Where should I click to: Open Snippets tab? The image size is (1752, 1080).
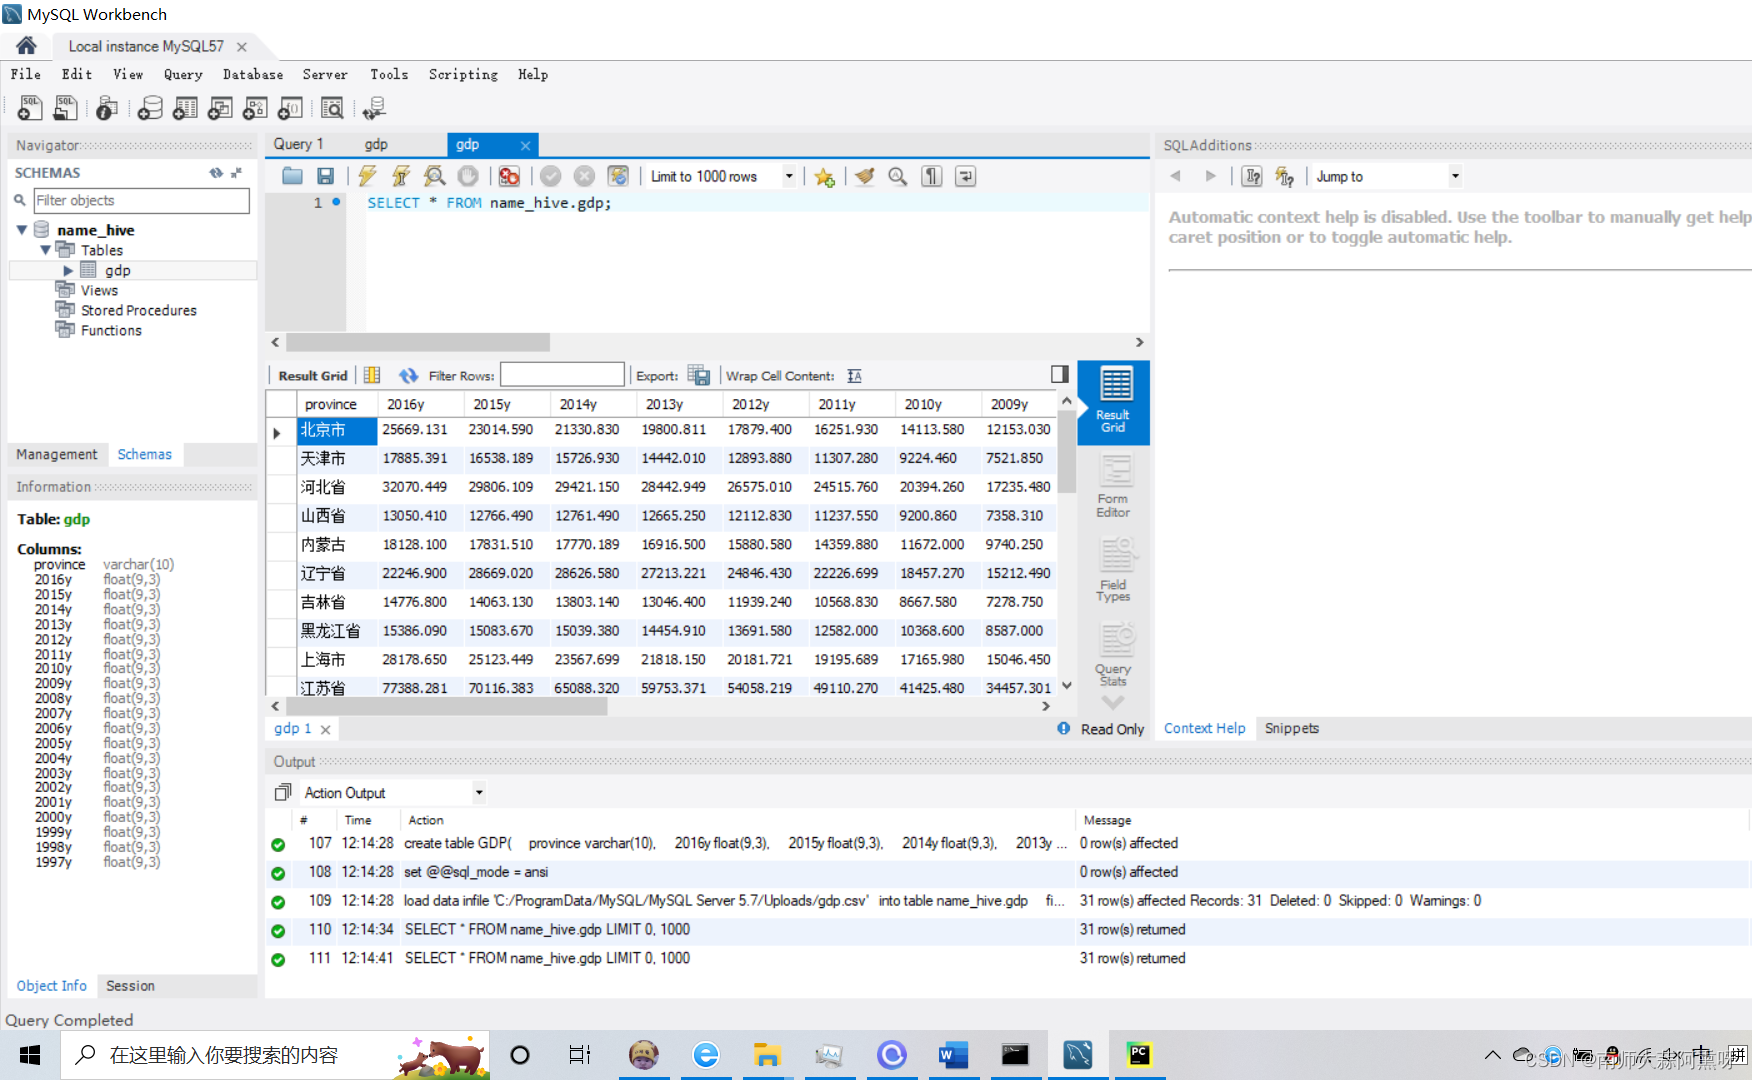1291,728
